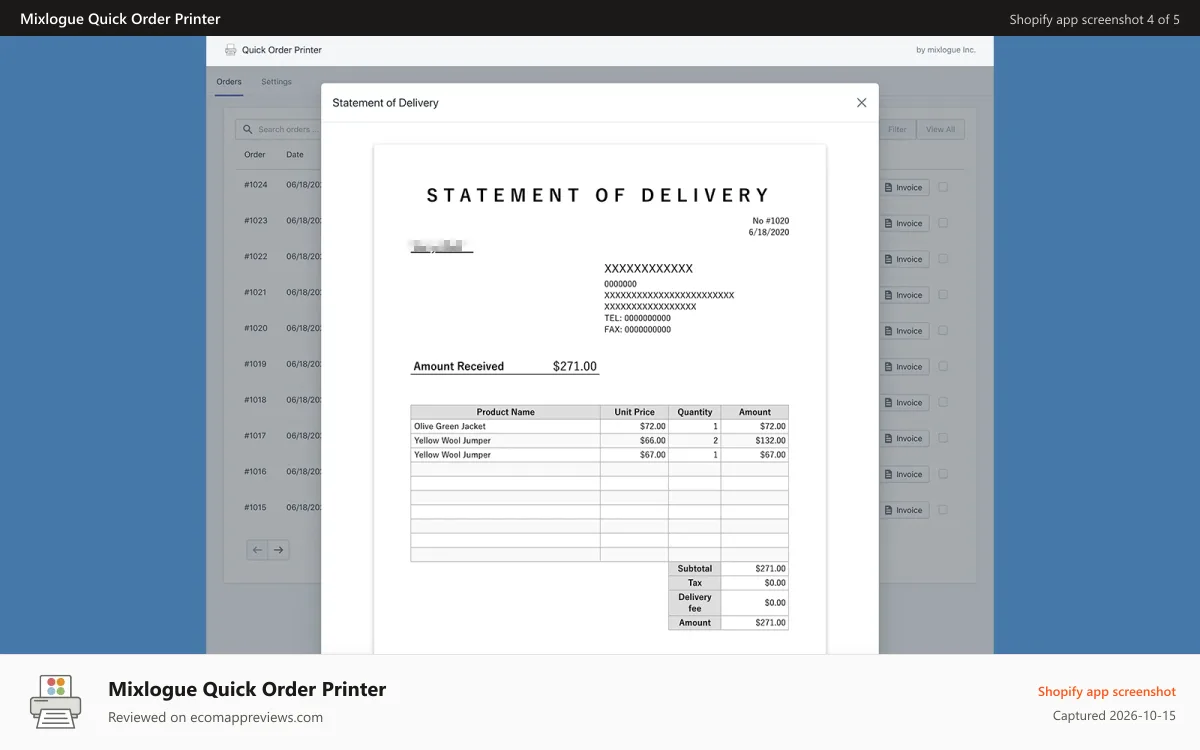
Task: Click order number #1017 in list
Action: pyautogui.click(x=256, y=436)
